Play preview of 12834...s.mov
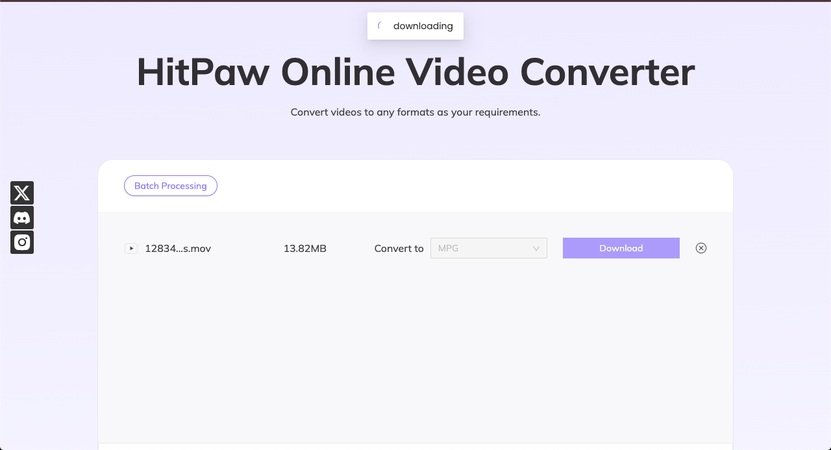The width and height of the screenshot is (831, 450). pyautogui.click(x=131, y=248)
